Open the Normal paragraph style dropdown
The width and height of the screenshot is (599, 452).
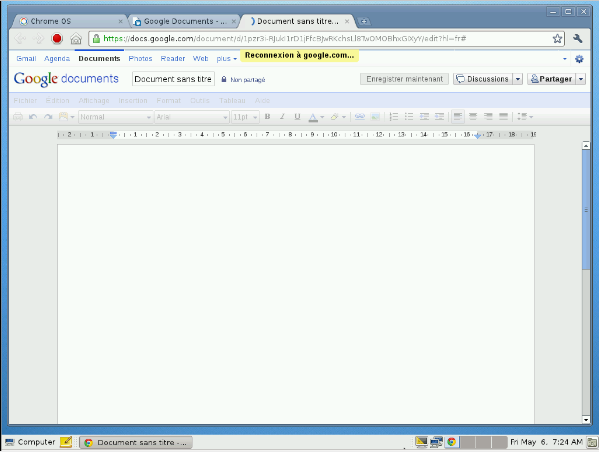(115, 117)
